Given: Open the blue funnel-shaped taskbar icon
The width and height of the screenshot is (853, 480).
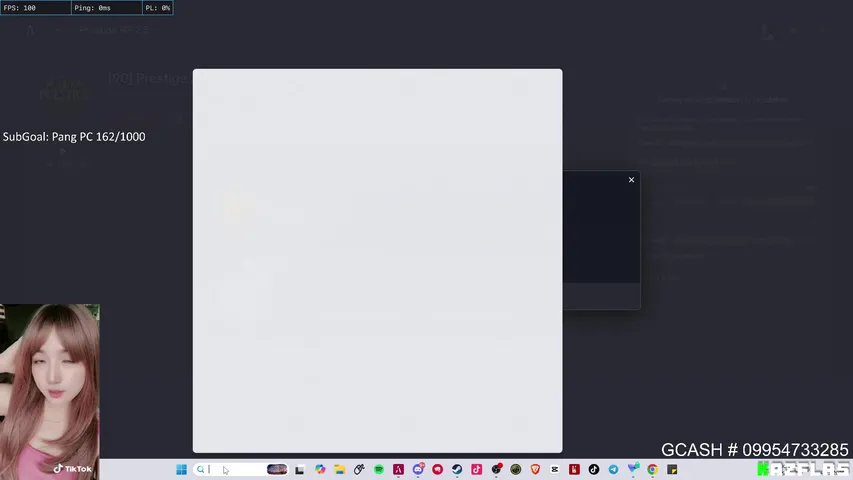Looking at the screenshot, I should 633,469.
